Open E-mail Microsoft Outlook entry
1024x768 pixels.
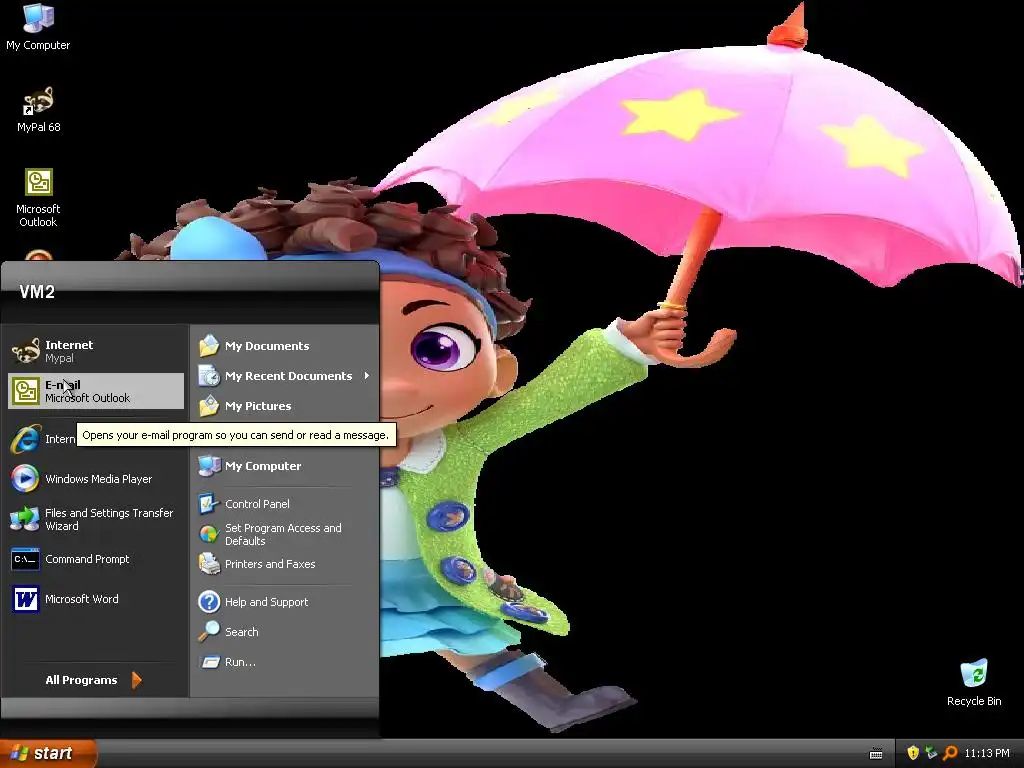pos(96,391)
